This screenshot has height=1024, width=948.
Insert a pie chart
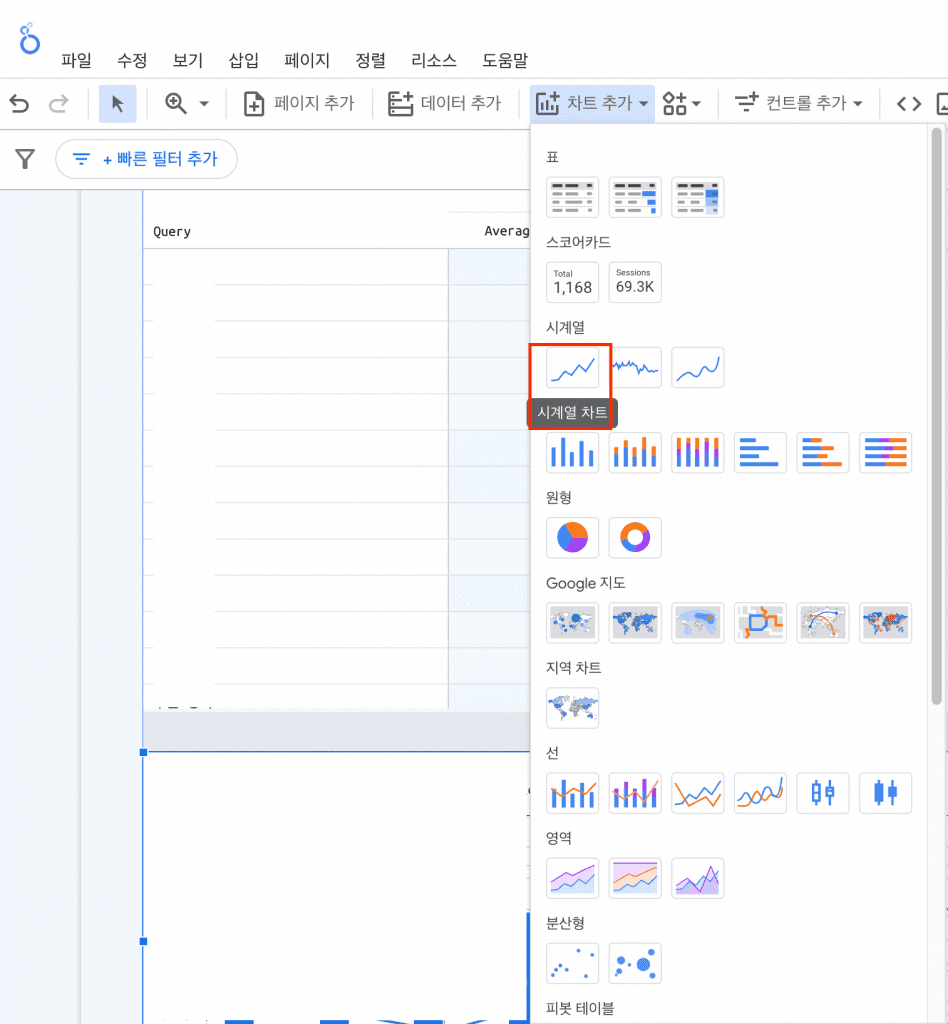[x=573, y=538]
